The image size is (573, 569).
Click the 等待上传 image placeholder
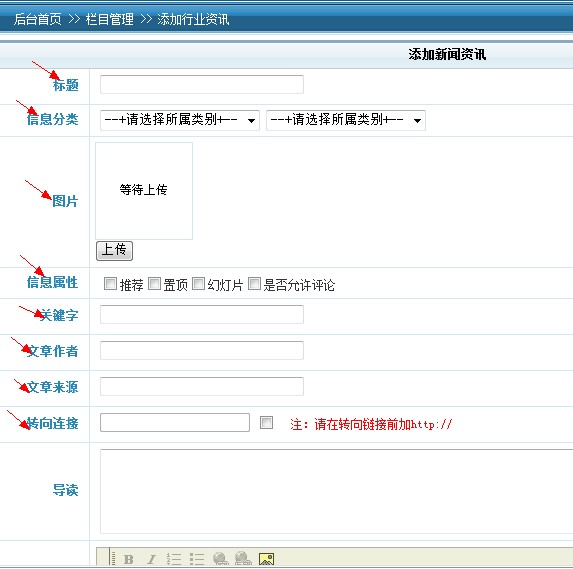tap(144, 191)
